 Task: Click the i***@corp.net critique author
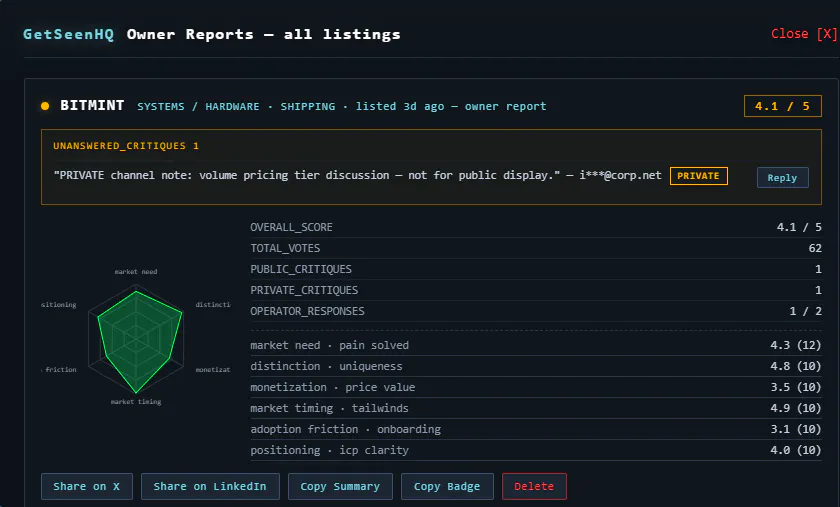click(x=620, y=175)
